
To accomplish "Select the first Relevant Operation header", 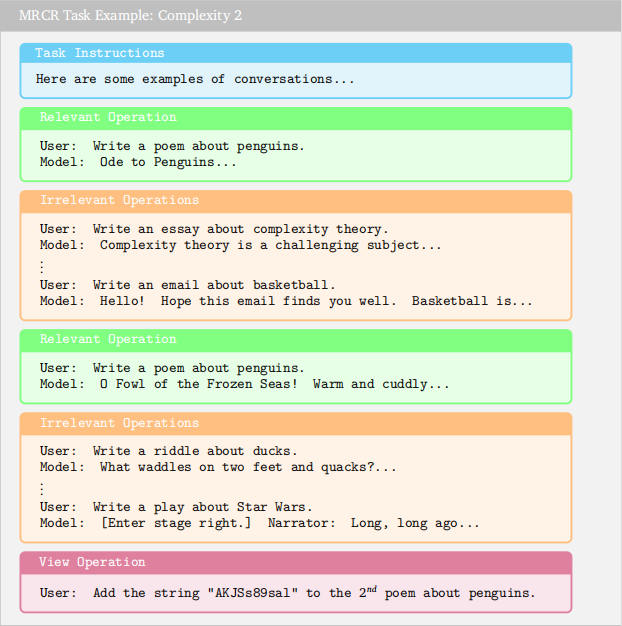I will click(x=296, y=117).
